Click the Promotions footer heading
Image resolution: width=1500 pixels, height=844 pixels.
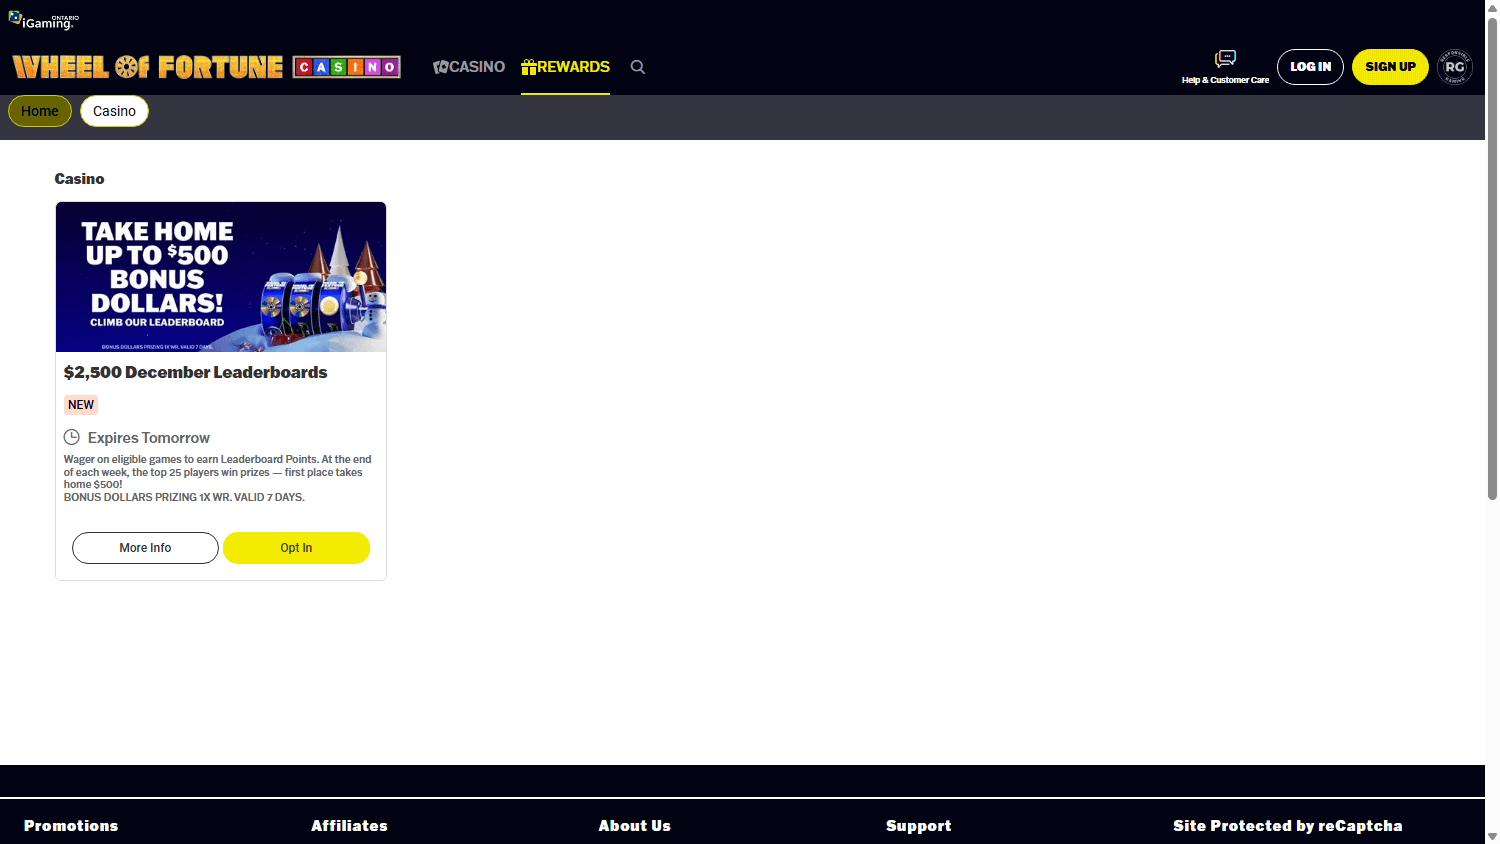71,826
